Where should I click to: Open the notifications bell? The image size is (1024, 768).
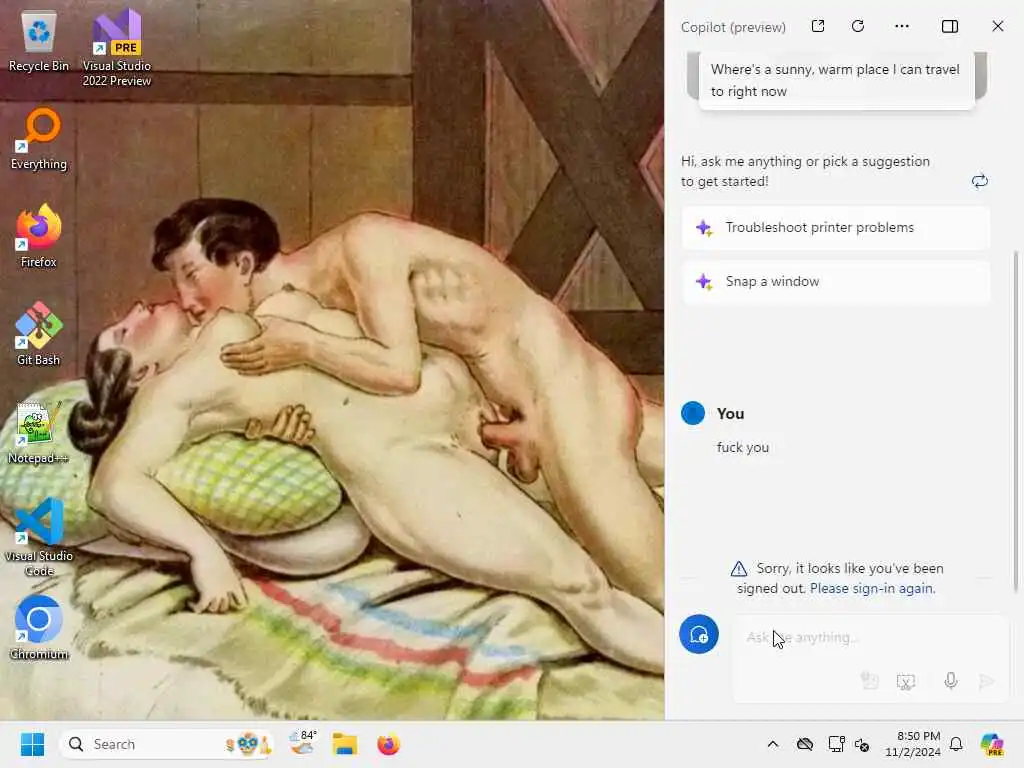956,744
